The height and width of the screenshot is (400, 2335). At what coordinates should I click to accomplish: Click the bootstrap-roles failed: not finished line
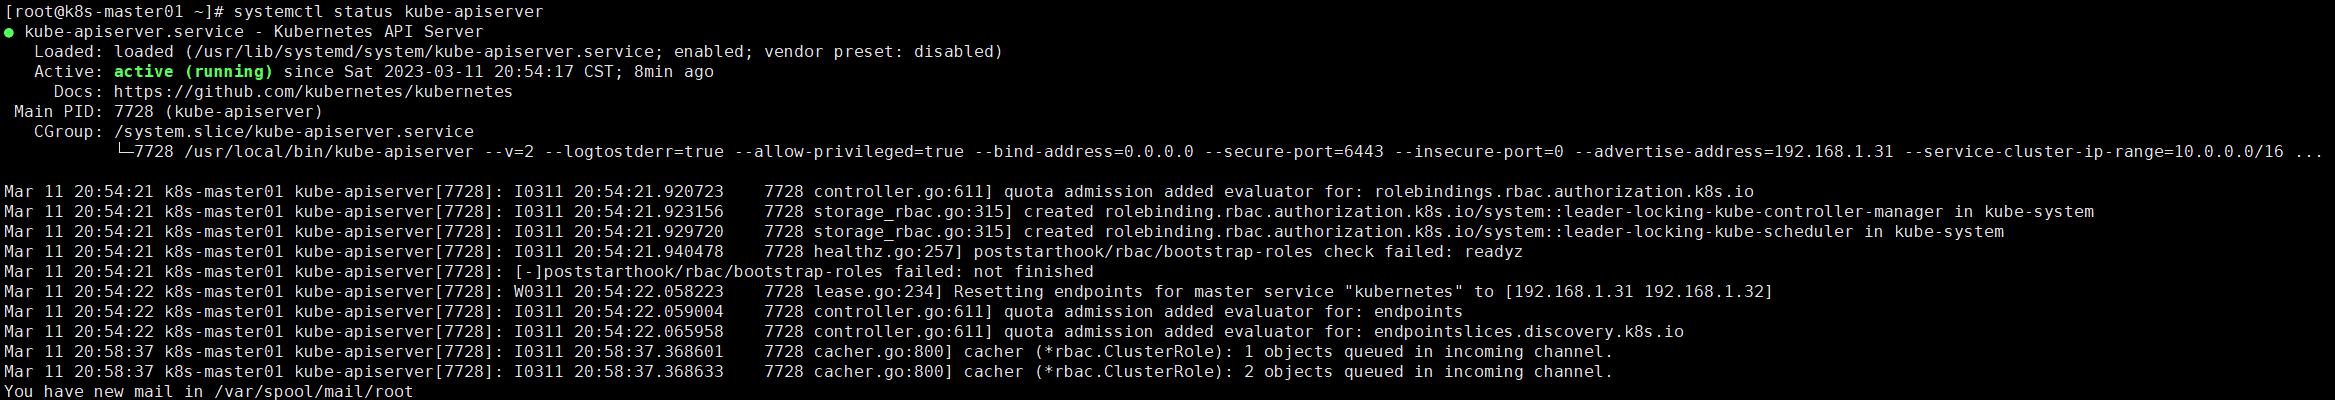point(804,272)
